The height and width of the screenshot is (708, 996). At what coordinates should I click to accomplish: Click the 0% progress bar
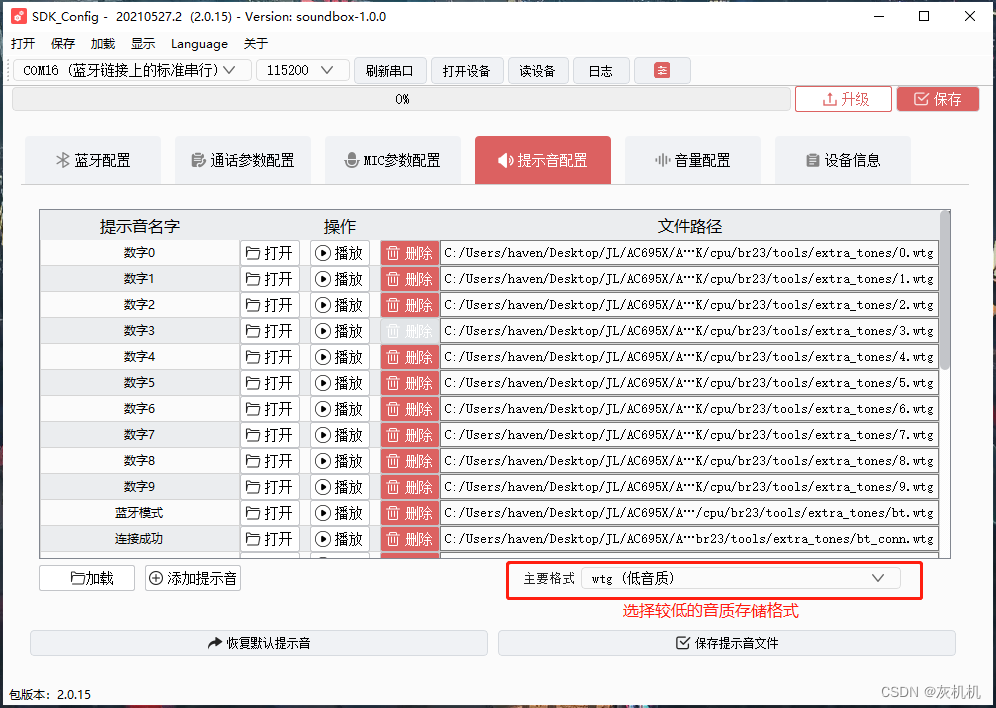click(x=400, y=98)
